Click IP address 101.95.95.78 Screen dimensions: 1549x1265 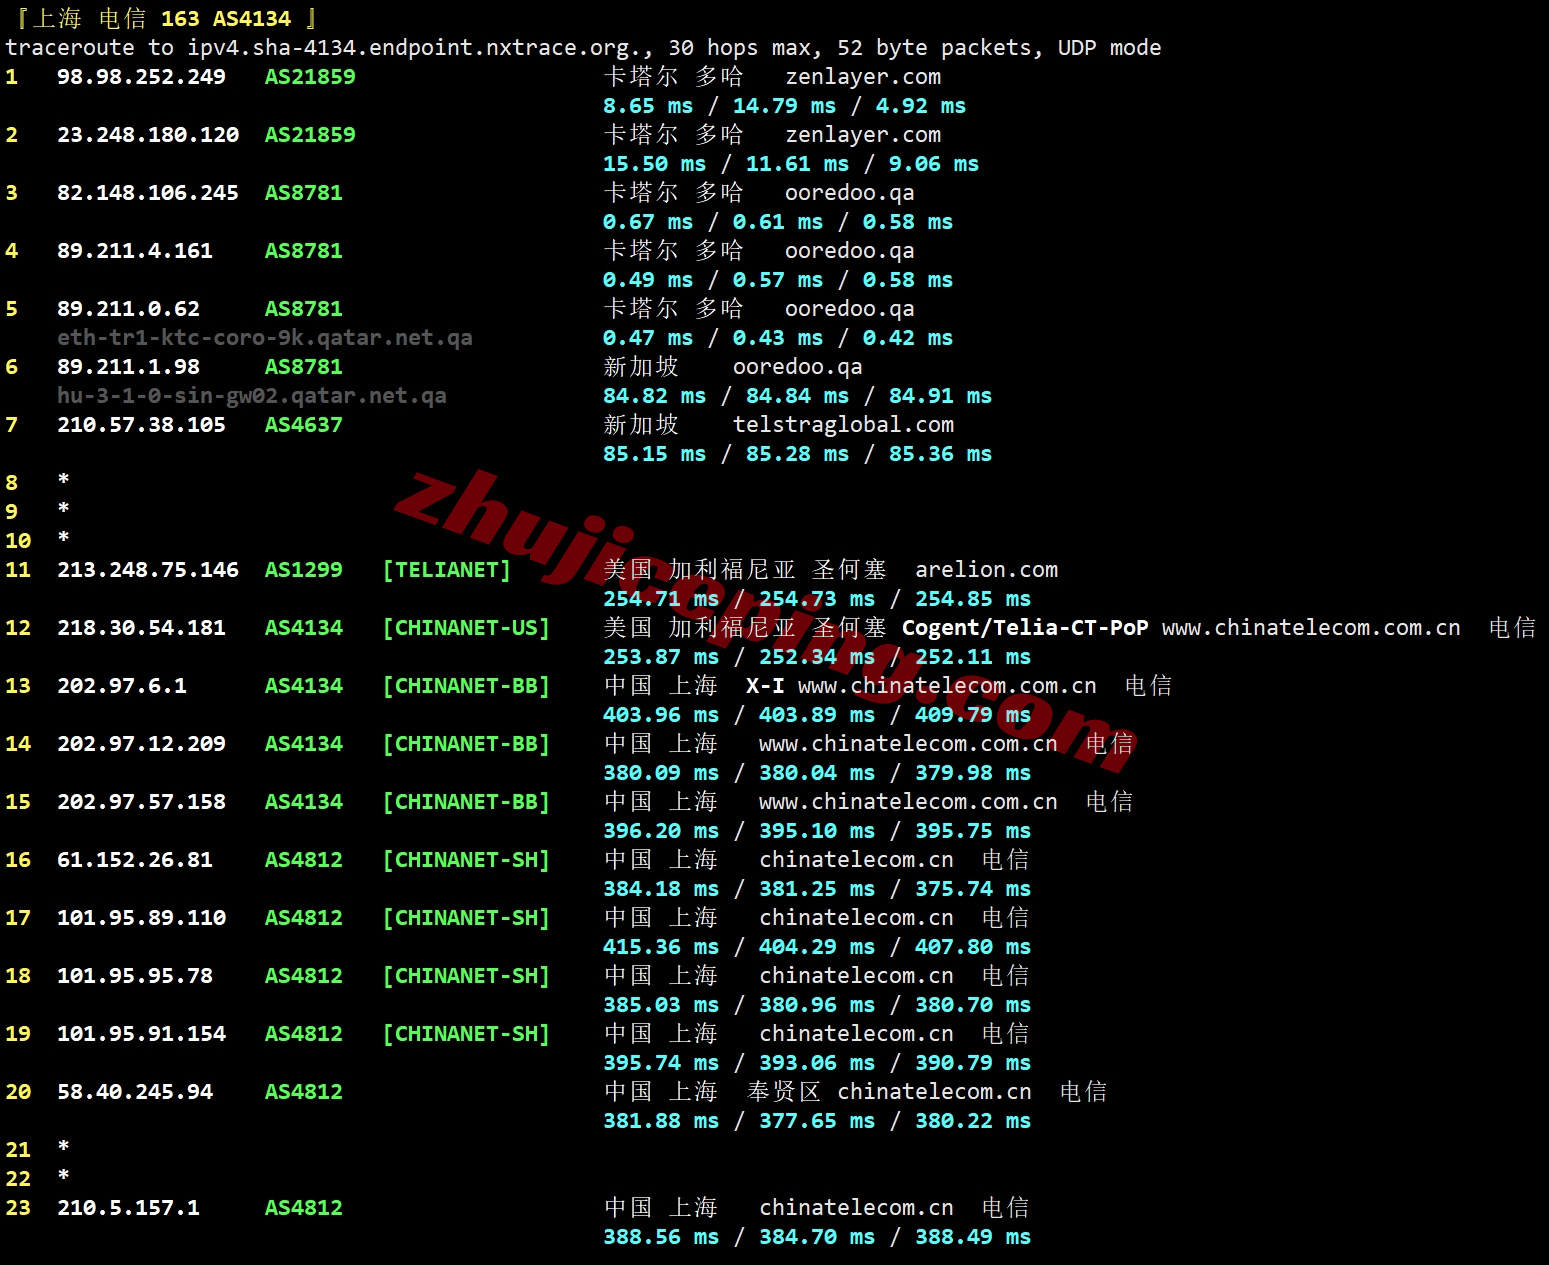tap(135, 976)
